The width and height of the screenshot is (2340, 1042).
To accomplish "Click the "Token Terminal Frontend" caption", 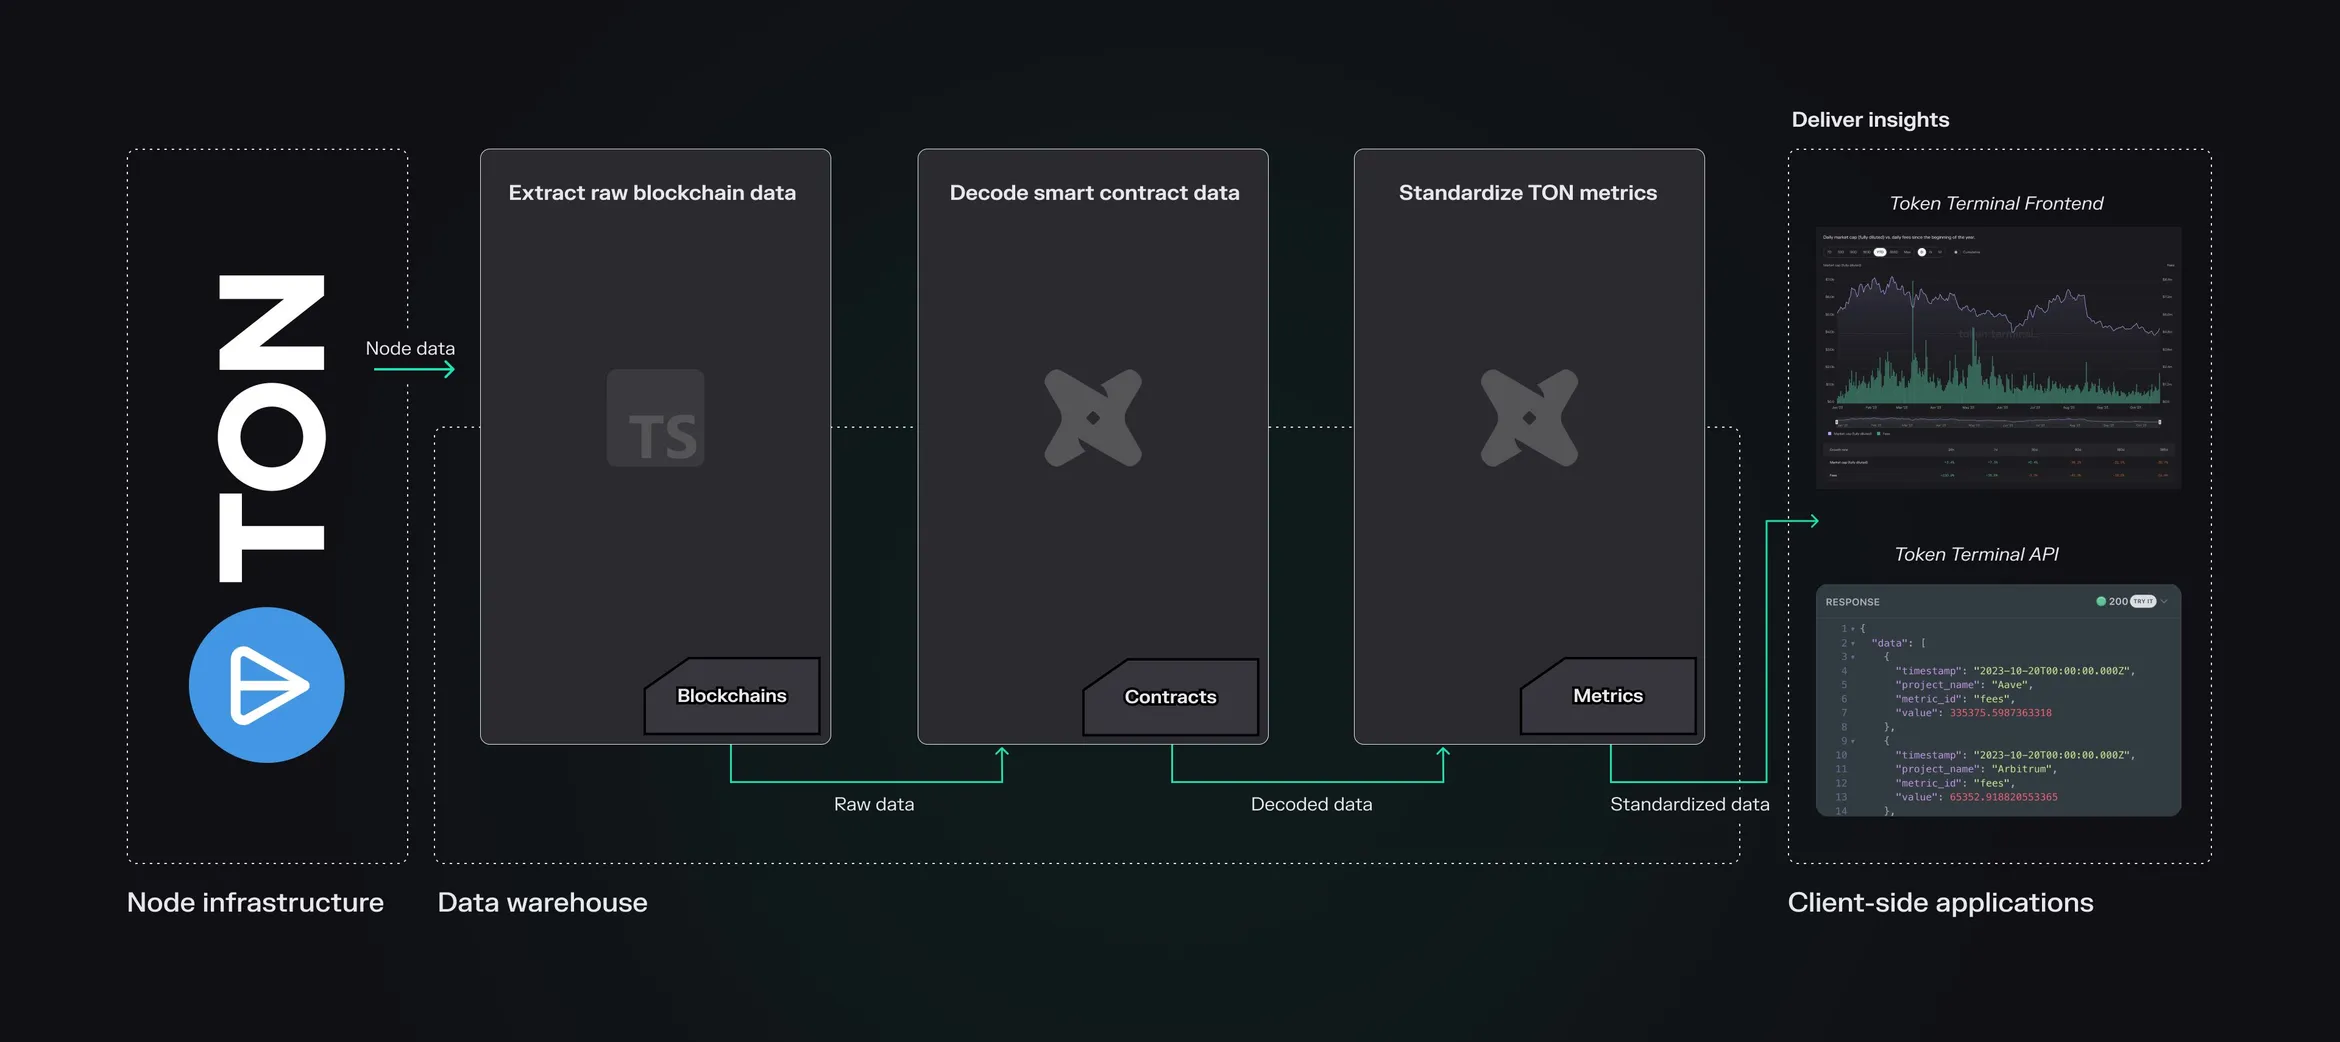I will [1996, 203].
